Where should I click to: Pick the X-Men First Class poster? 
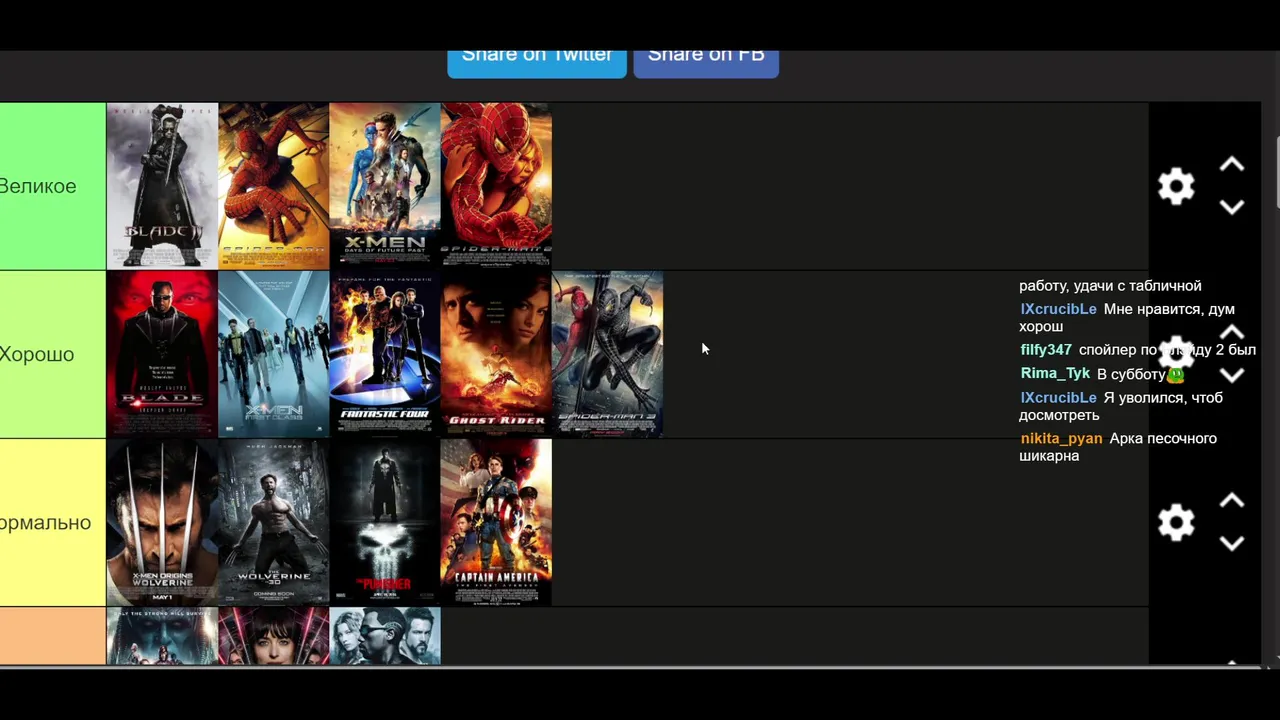pos(273,354)
